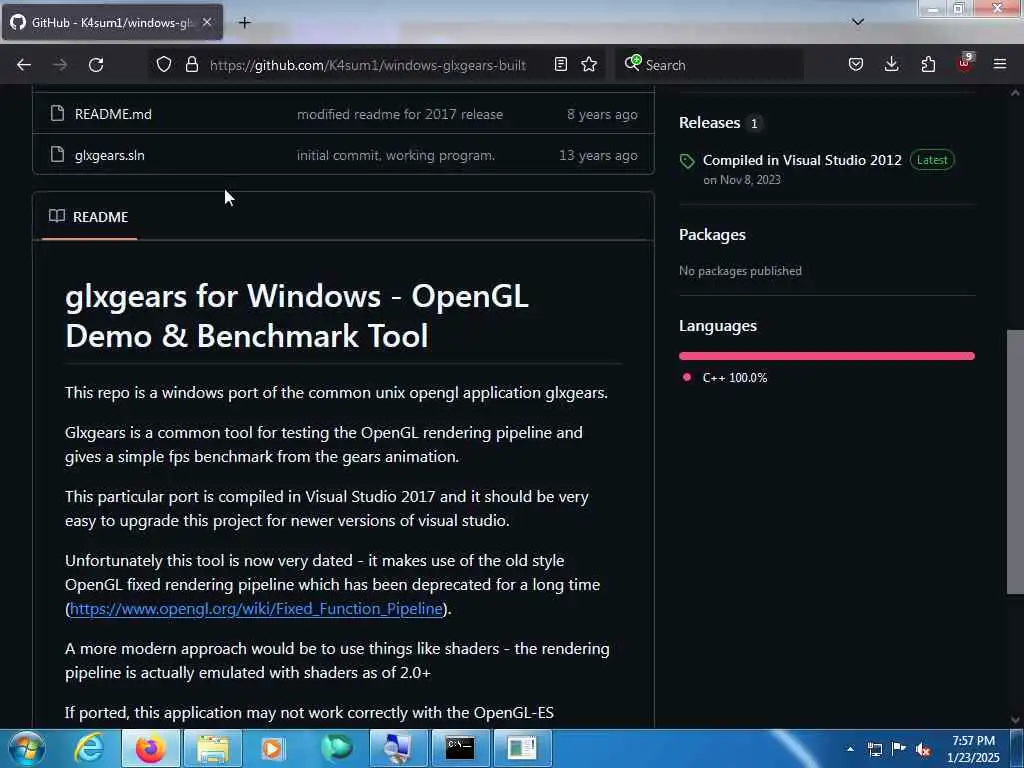Open the network tray icon

875,749
